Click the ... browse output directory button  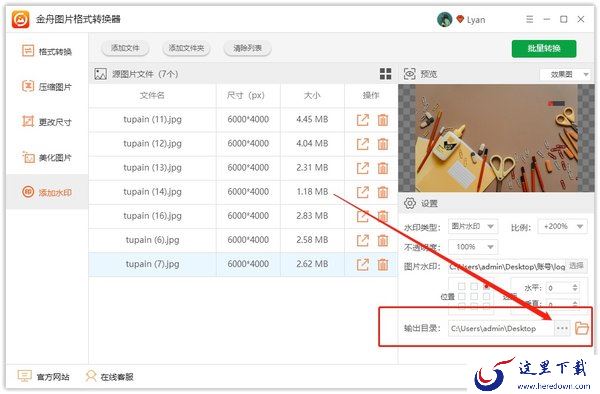(x=562, y=328)
